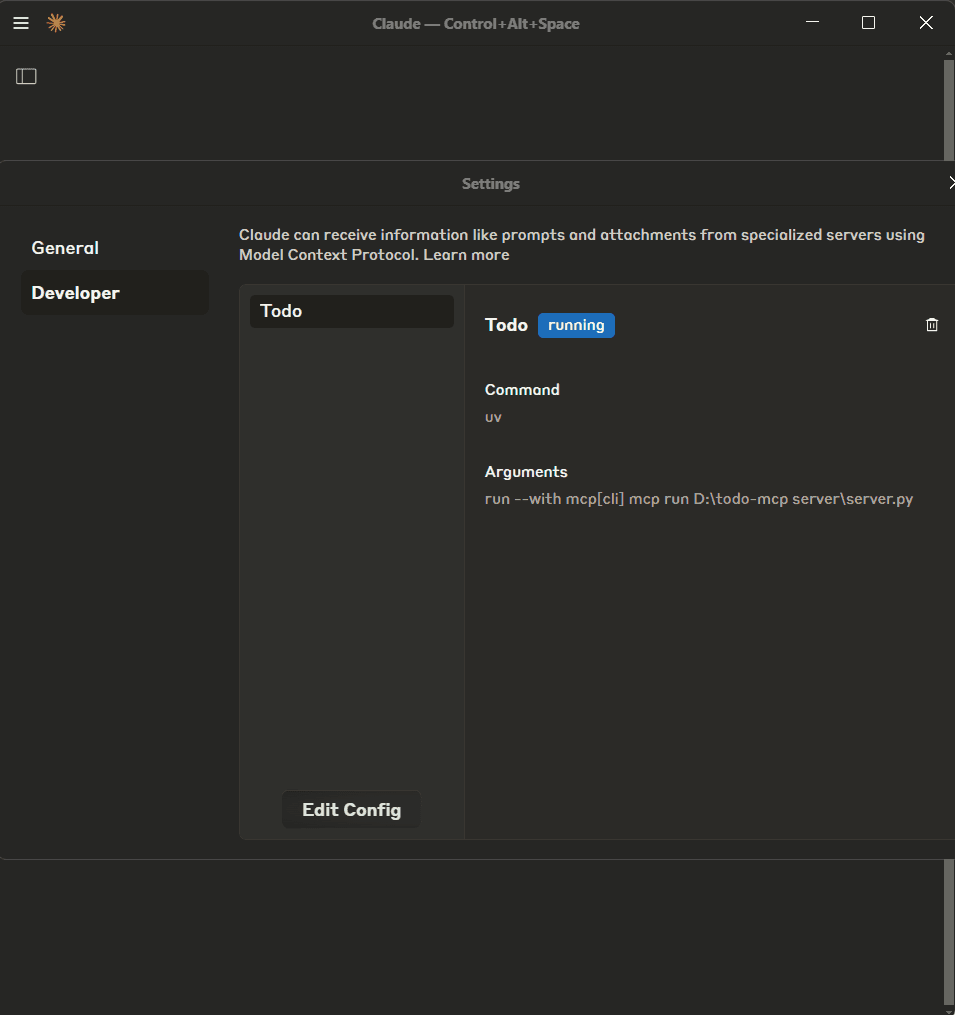955x1015 pixels.
Task: Minimize the Claude window
Action: pos(813,23)
